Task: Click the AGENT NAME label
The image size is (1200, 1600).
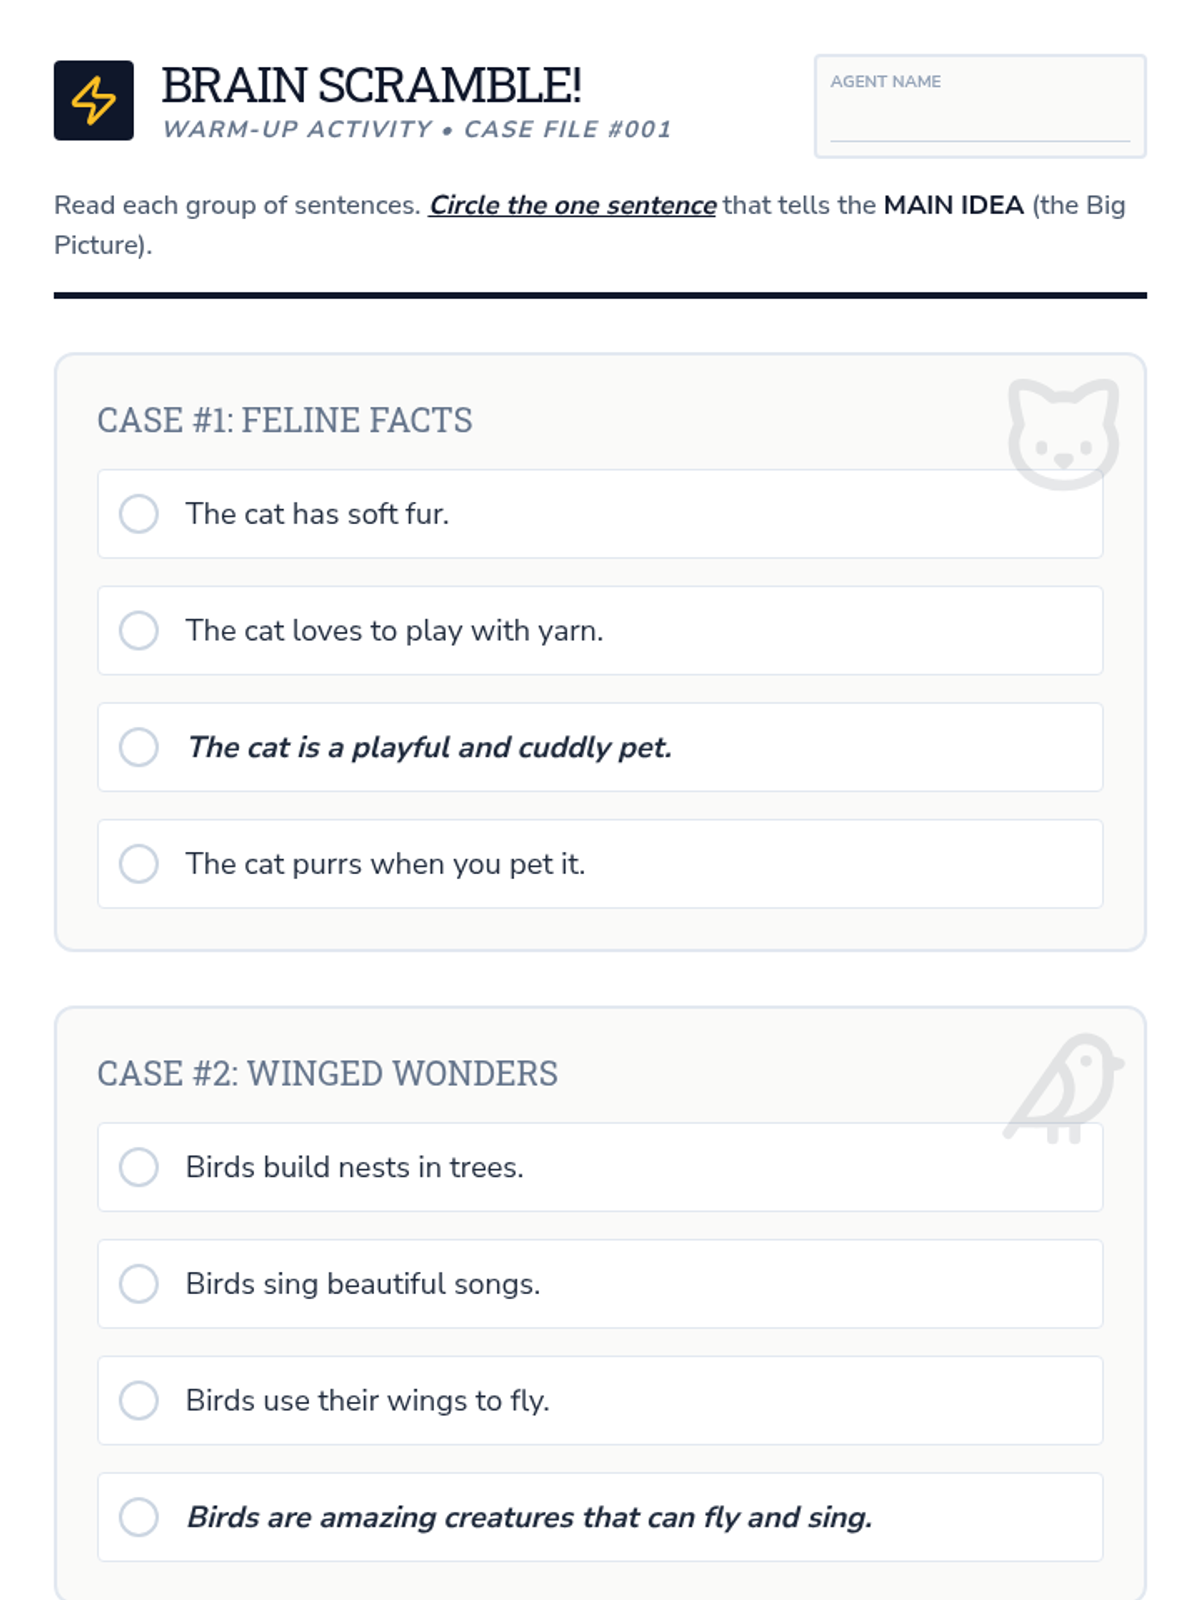Action: tap(885, 82)
